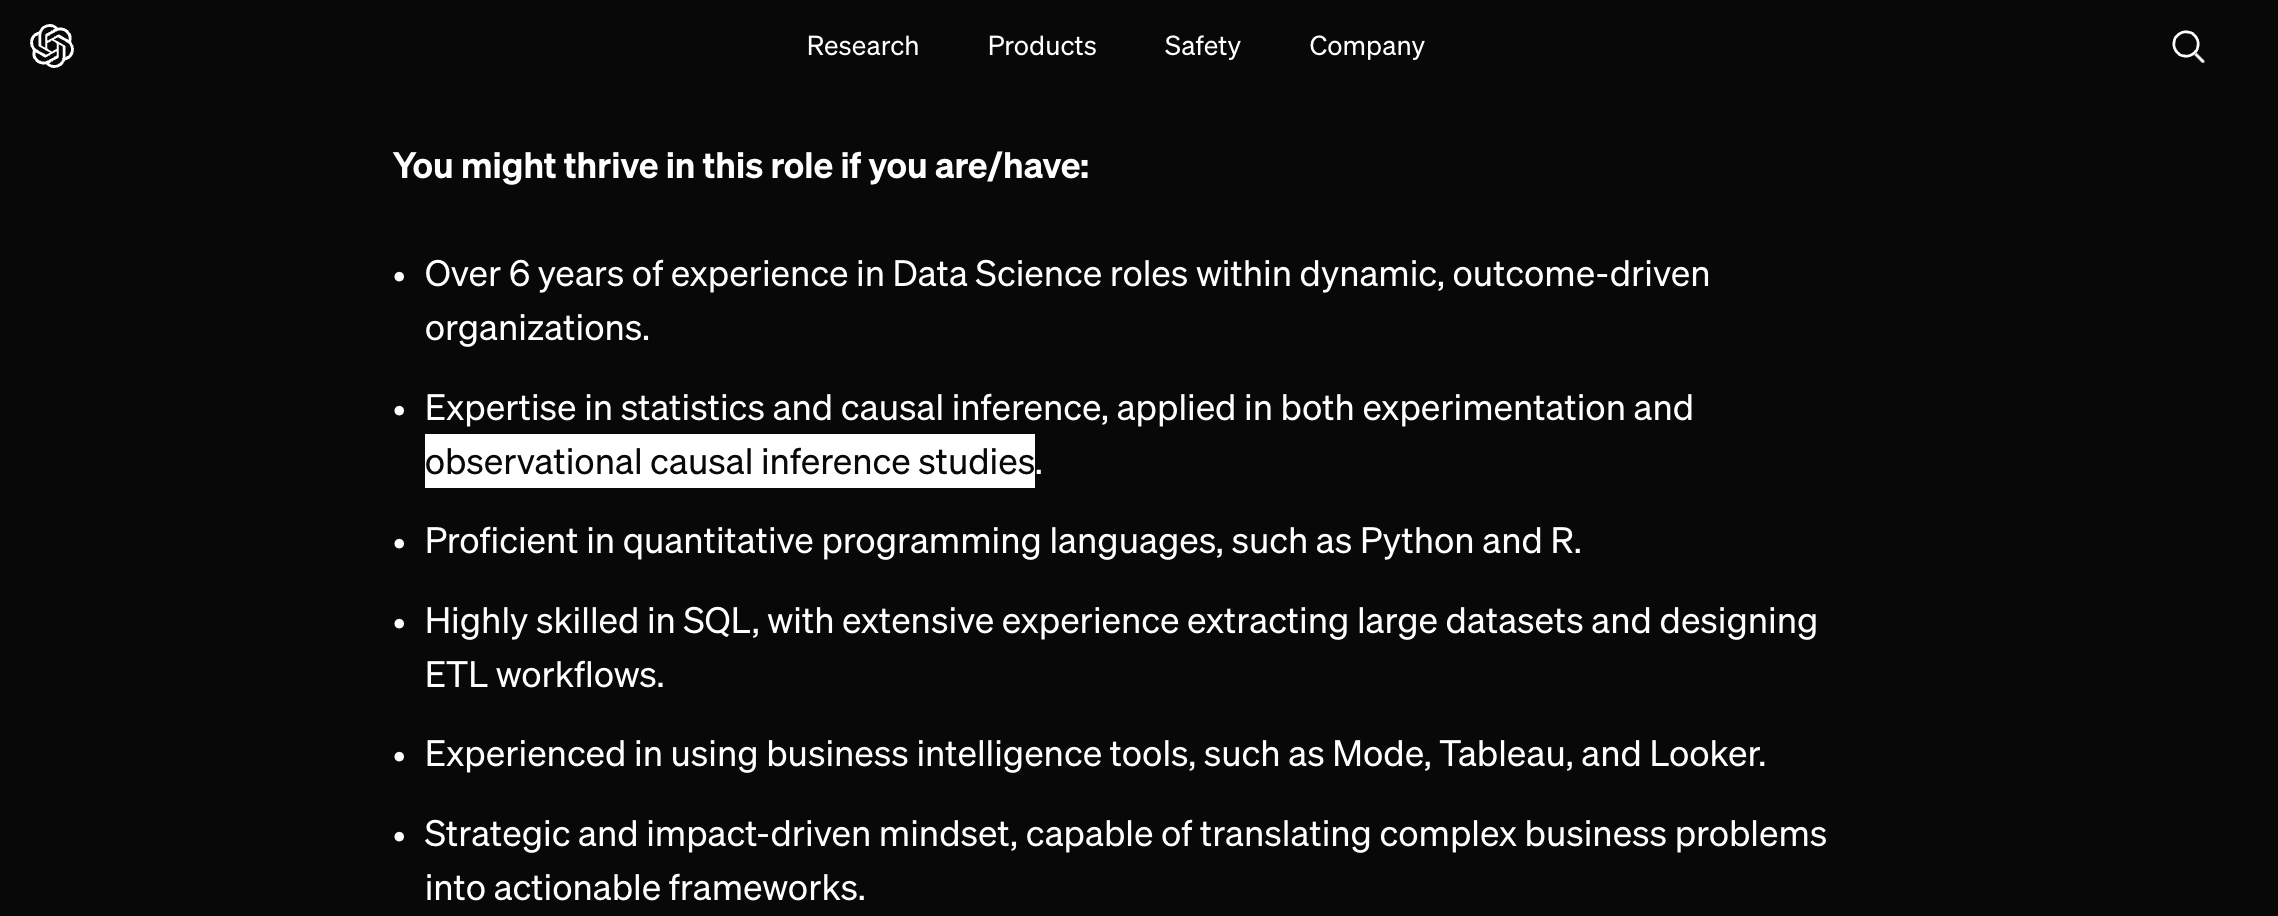Click the bullet dot before "Strategic and impact-driven"
Viewport: 2278px width, 916px height.
[x=400, y=836]
